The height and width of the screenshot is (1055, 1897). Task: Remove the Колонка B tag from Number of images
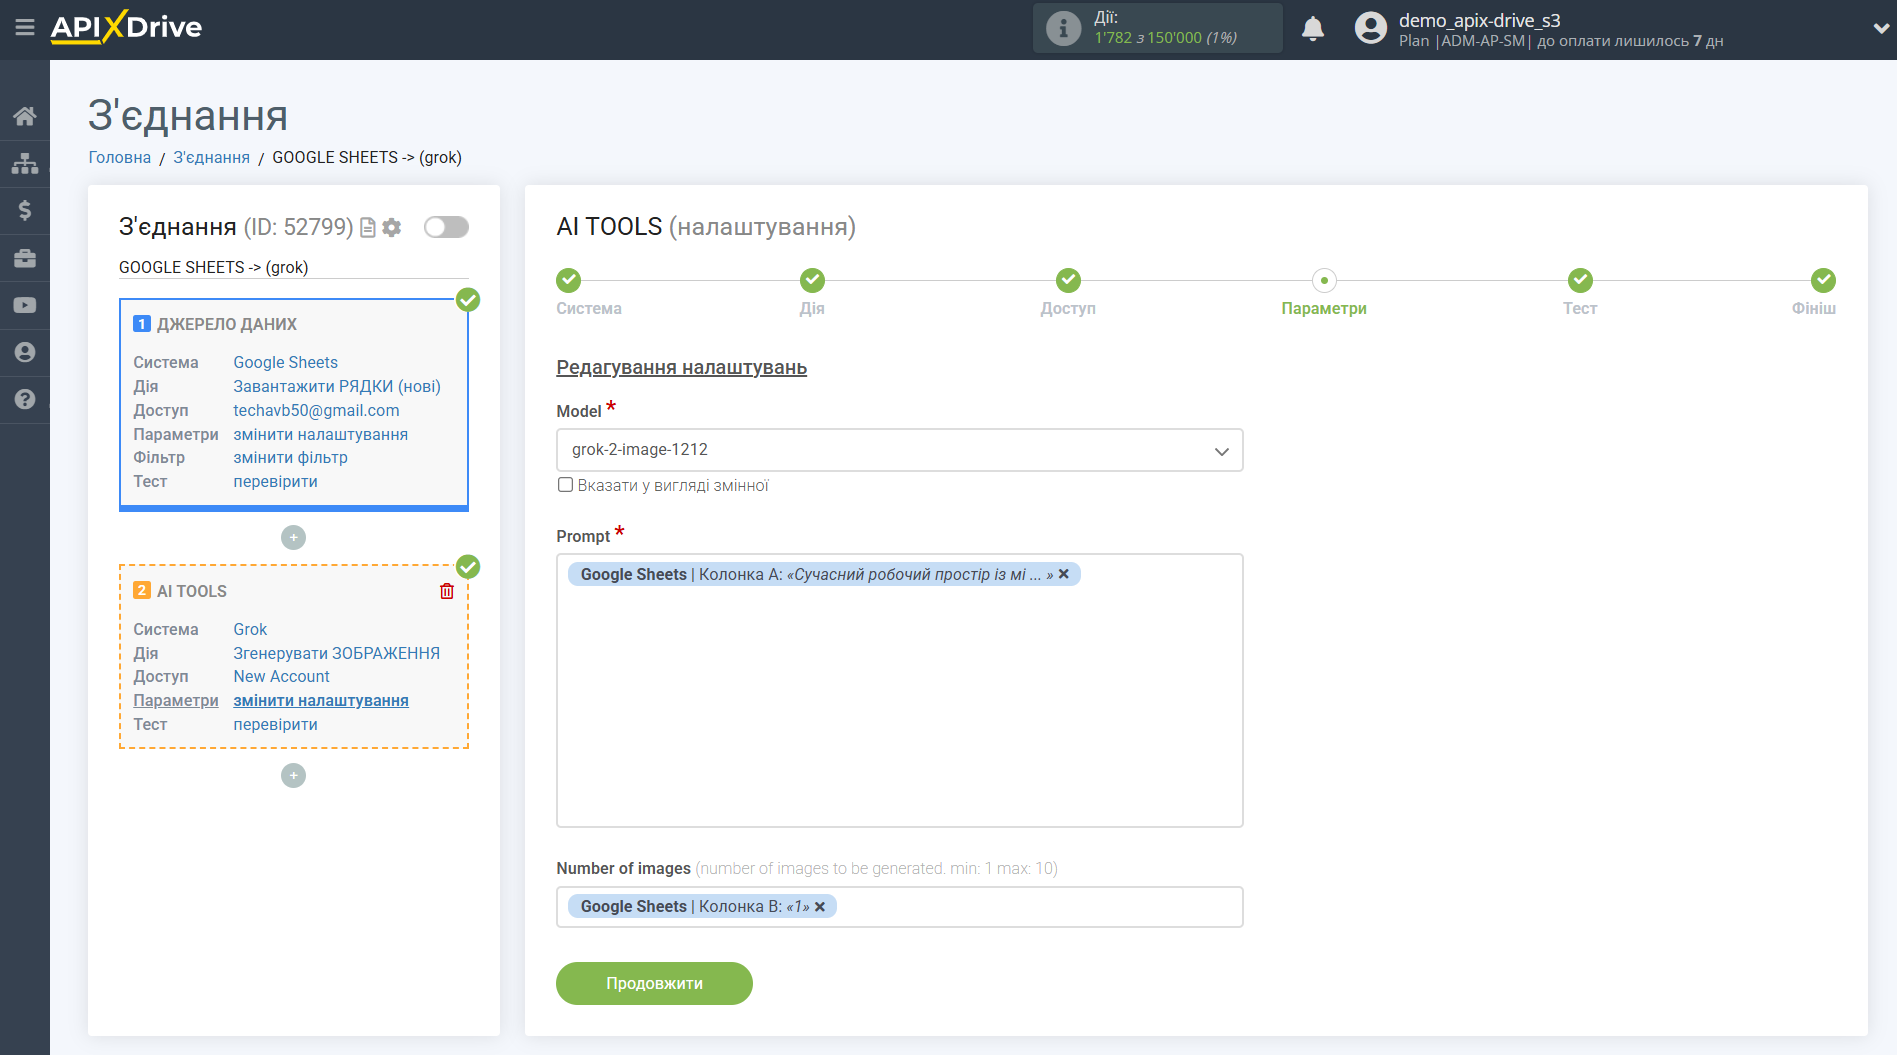pos(820,907)
